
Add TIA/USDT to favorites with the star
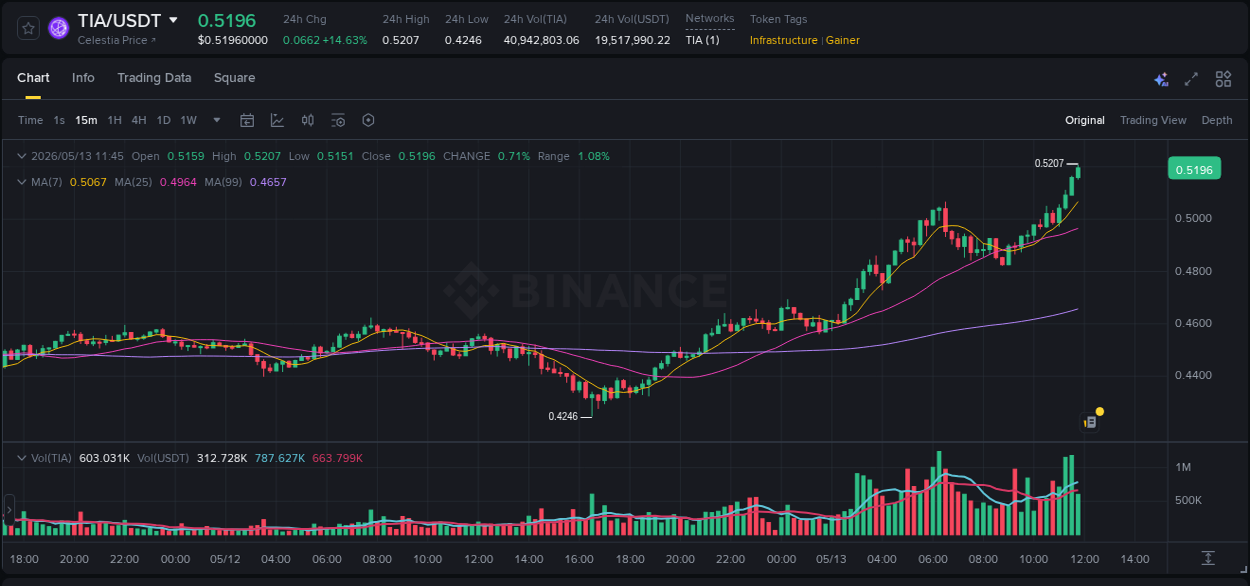click(29, 28)
